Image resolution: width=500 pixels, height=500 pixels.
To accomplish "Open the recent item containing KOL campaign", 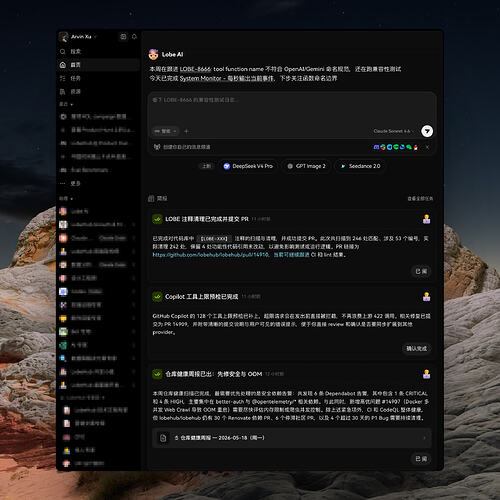I will pos(99,116).
